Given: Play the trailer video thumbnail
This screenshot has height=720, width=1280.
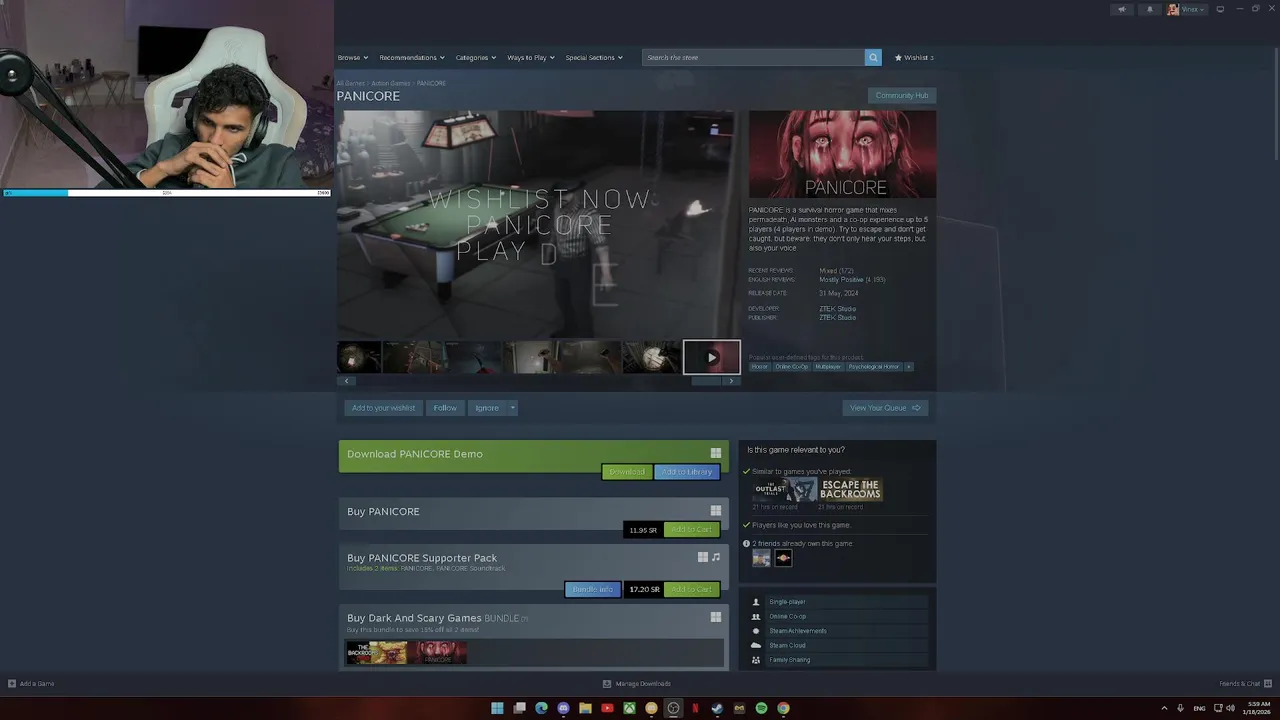Looking at the screenshot, I should (x=712, y=357).
